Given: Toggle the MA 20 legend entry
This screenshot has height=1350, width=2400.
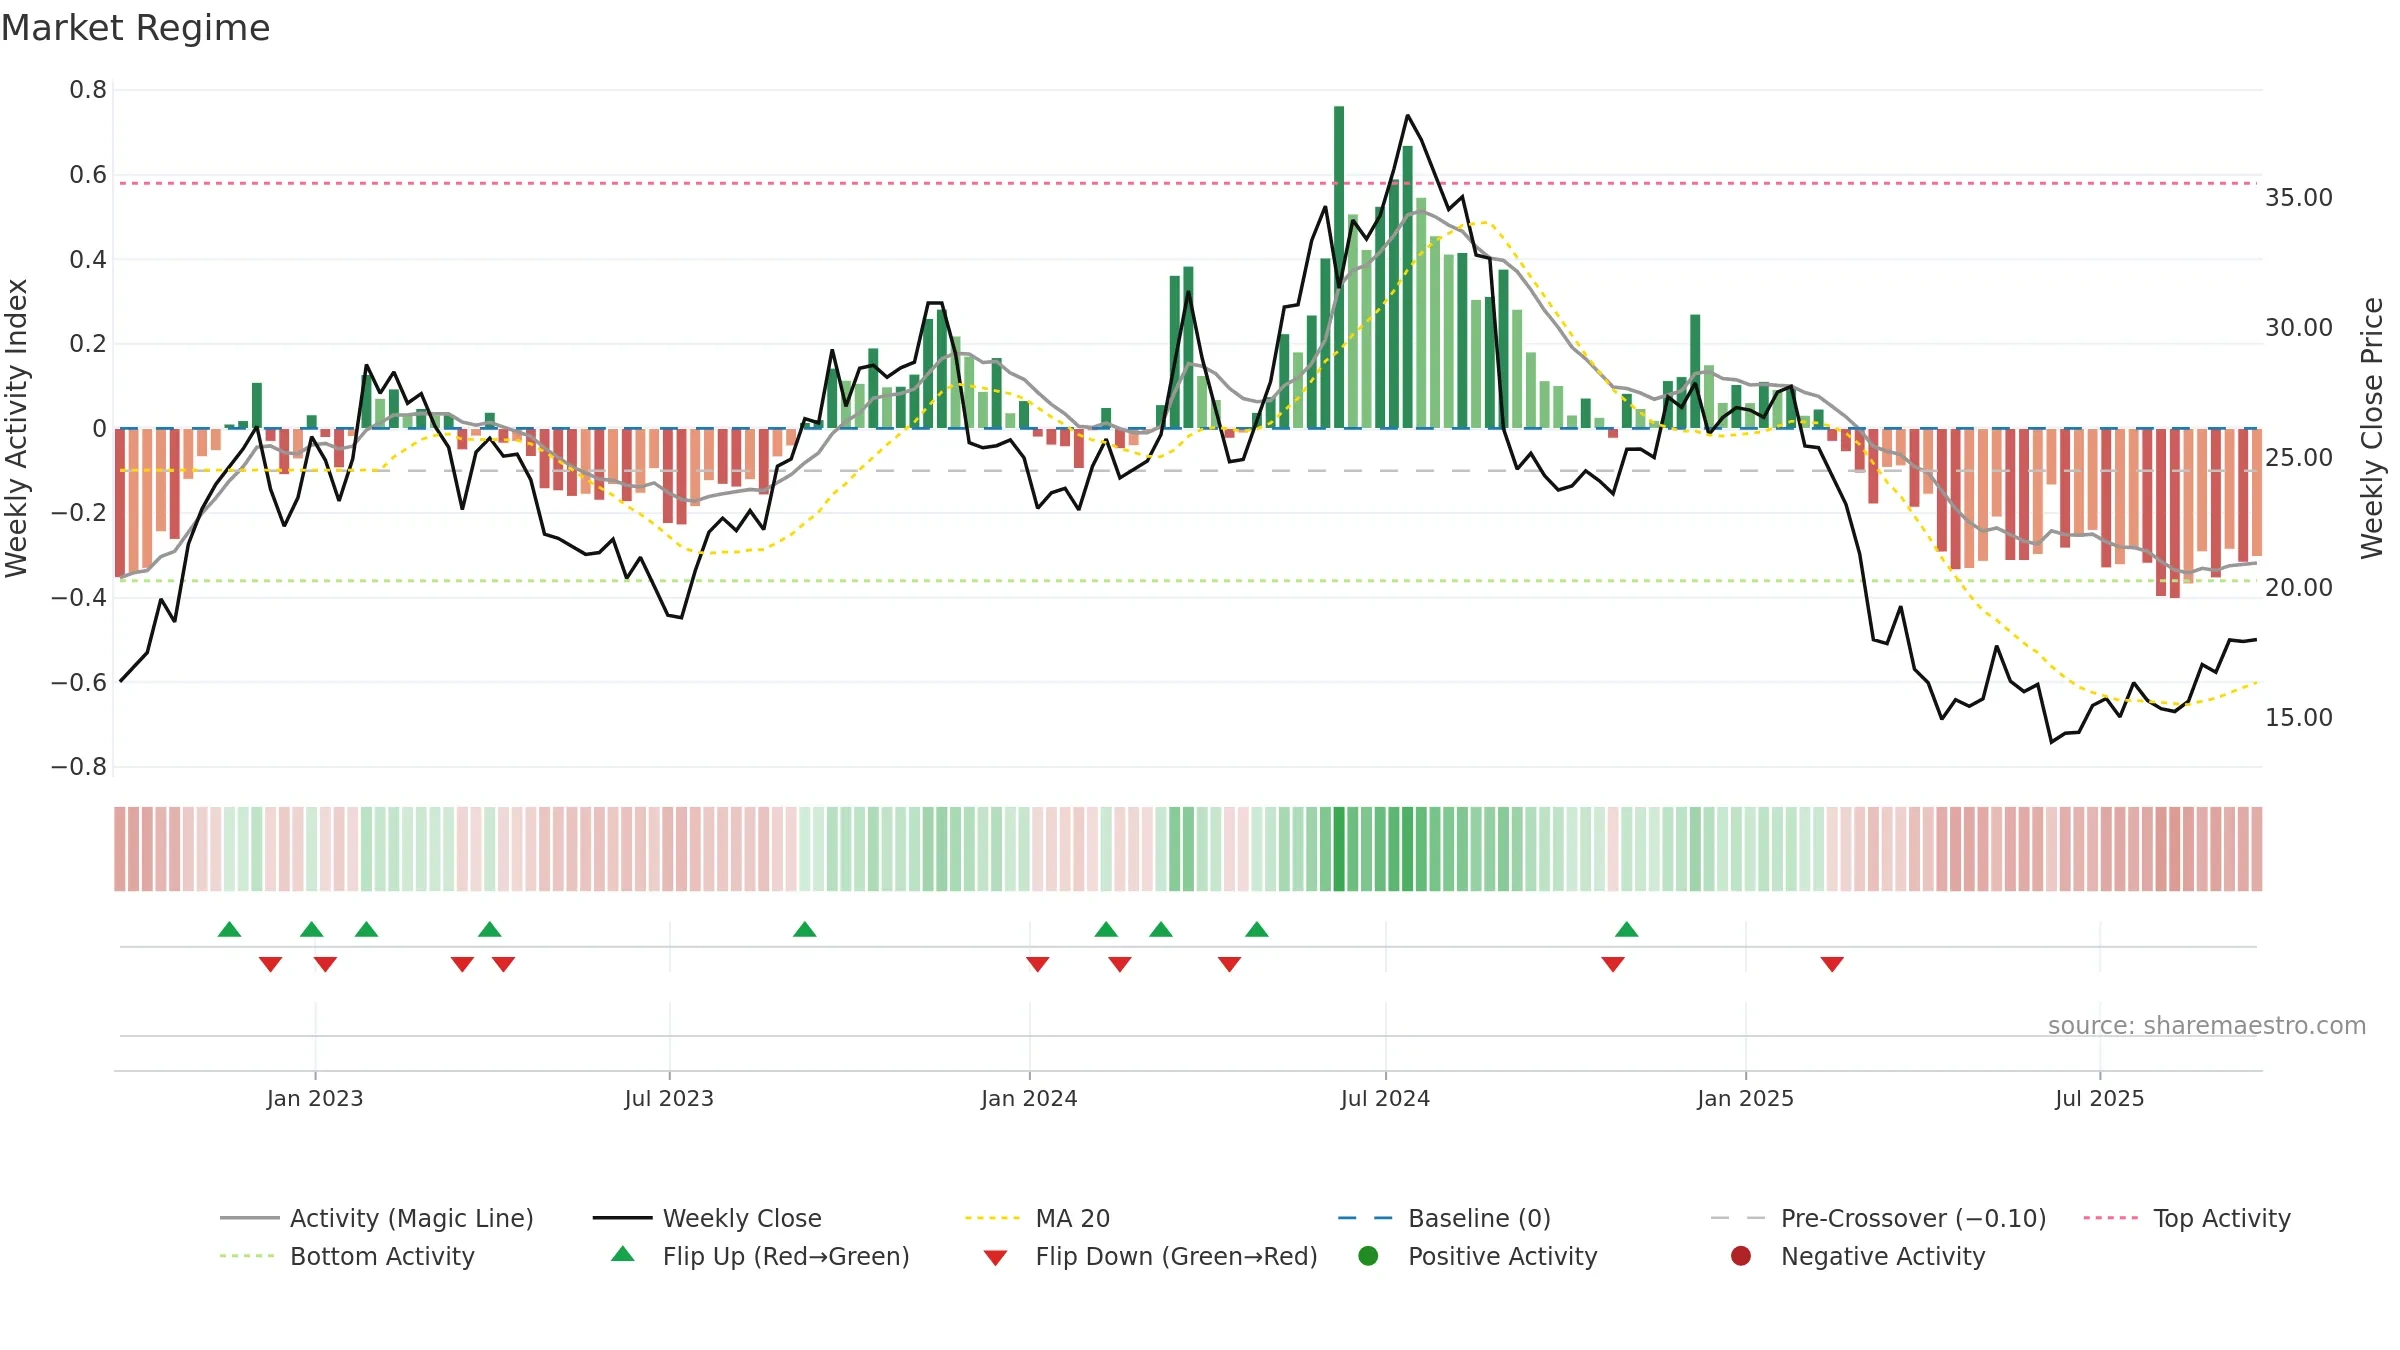Looking at the screenshot, I should coord(1037,1218).
